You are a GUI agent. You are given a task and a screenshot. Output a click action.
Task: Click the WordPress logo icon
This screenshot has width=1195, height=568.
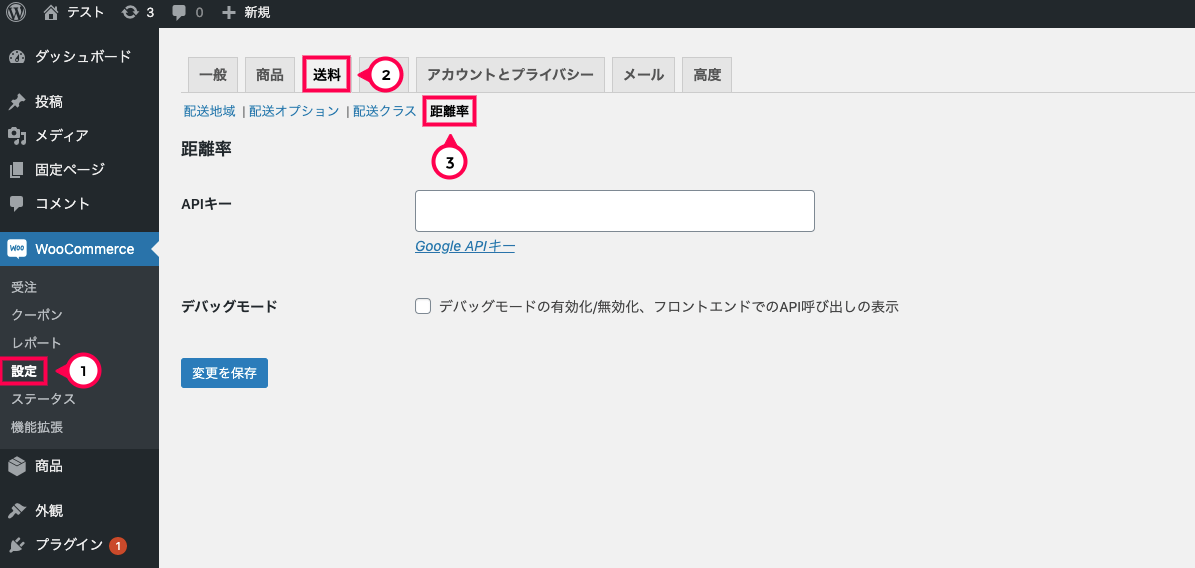[16, 12]
